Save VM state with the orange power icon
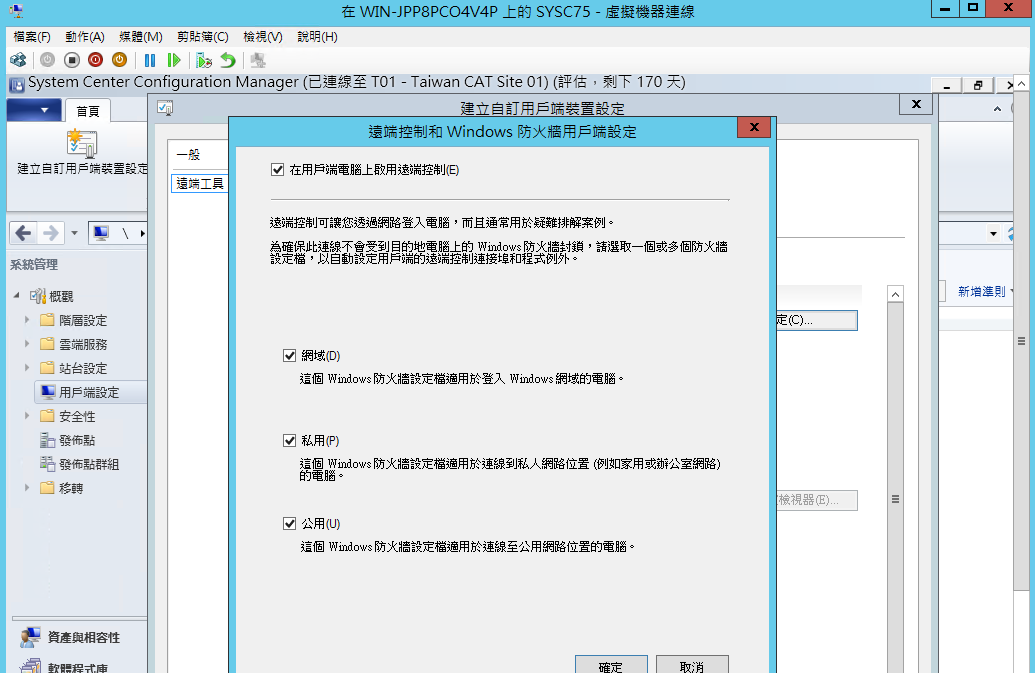Screen dimensions: 1035x673 click(119, 60)
